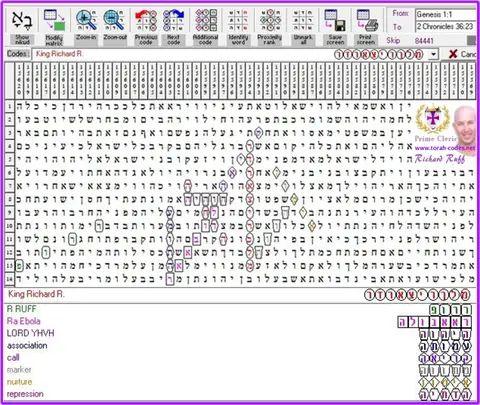The width and height of the screenshot is (480, 405).
Task: Expand the Codes dropdown arrow
Action: [x=433, y=54]
